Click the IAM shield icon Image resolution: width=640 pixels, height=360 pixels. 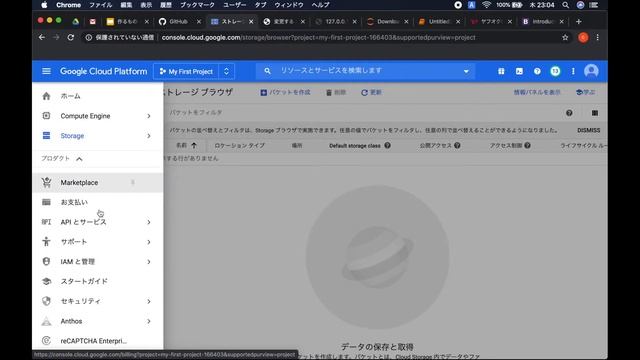[x=46, y=262]
